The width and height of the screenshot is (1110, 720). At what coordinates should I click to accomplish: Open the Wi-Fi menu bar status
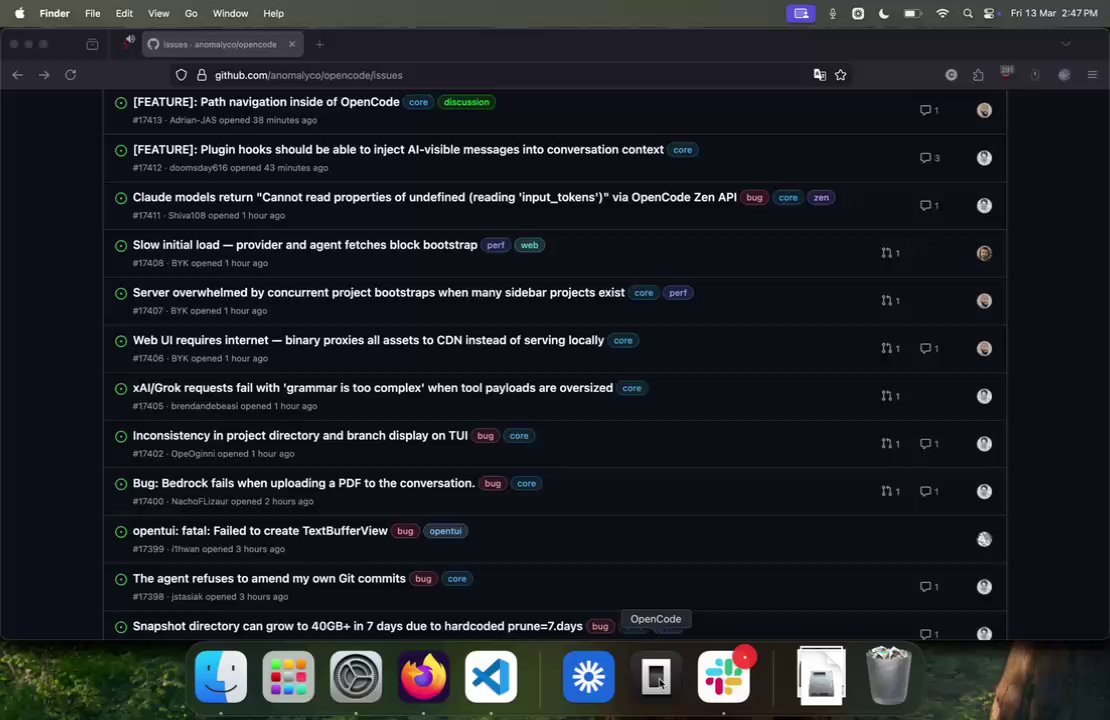pyautogui.click(x=942, y=13)
